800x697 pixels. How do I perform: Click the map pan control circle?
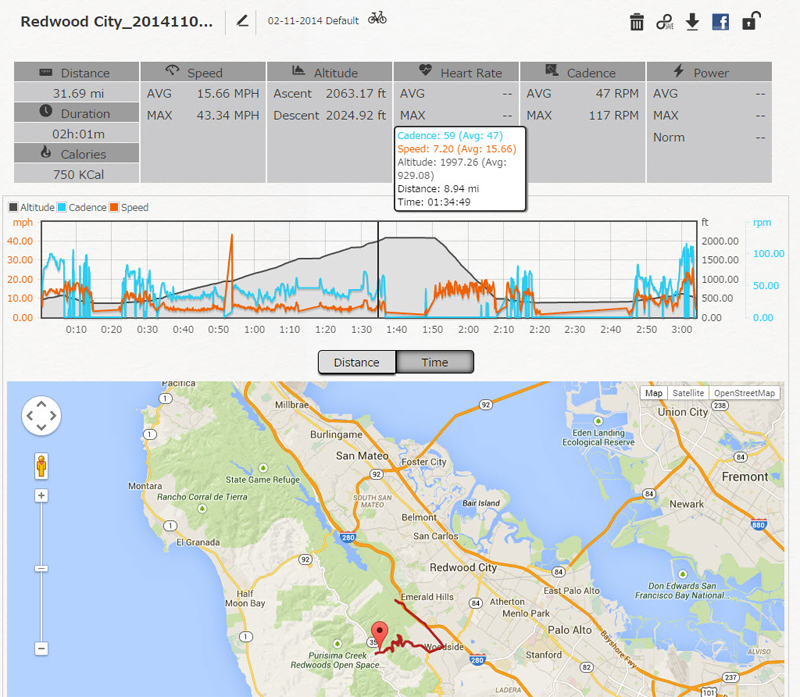click(41, 416)
